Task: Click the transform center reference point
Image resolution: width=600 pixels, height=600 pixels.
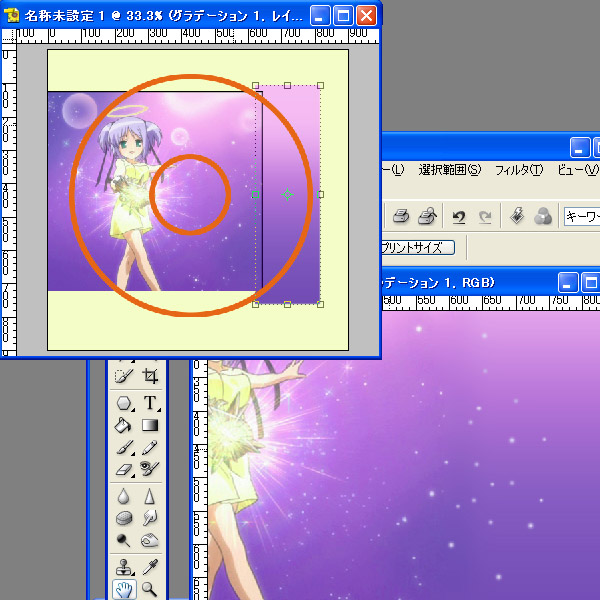Action: coord(287,194)
